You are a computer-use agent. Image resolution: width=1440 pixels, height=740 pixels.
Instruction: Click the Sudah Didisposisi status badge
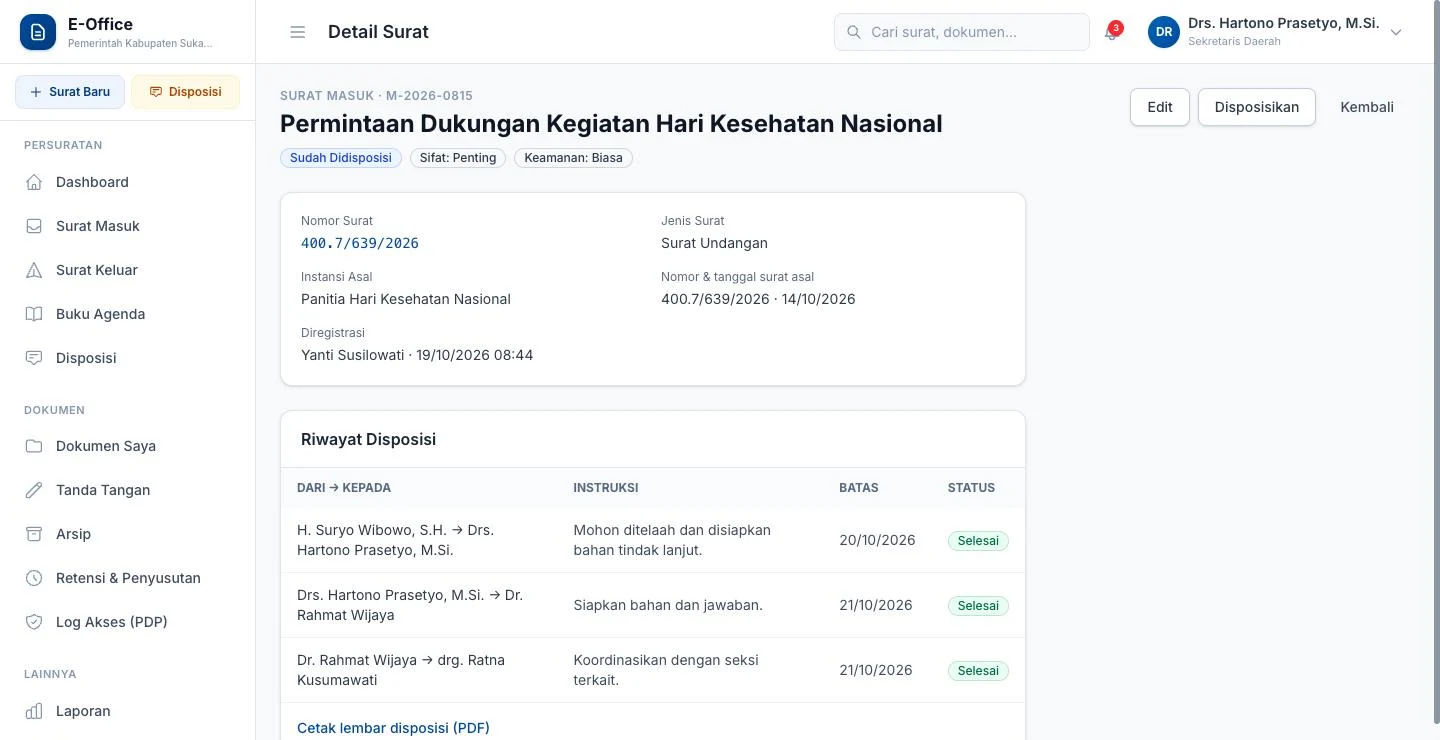click(341, 158)
